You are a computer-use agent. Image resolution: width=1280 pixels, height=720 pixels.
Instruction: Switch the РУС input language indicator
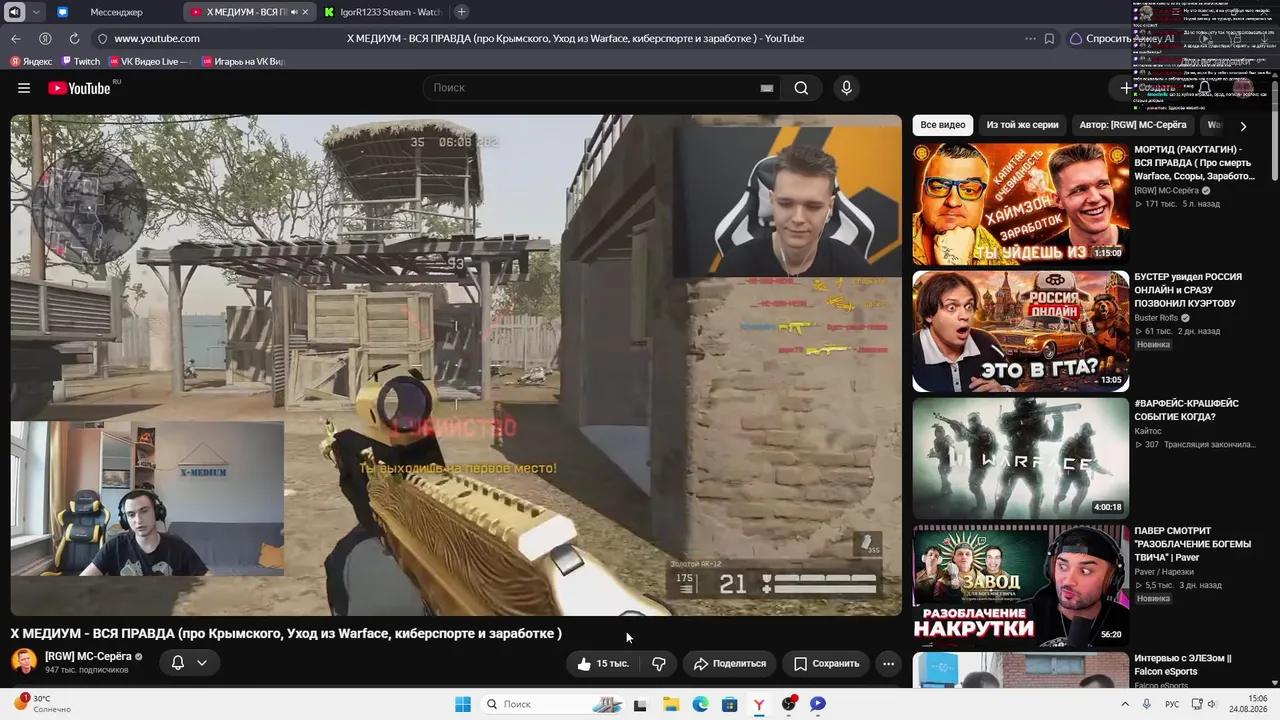click(1172, 704)
